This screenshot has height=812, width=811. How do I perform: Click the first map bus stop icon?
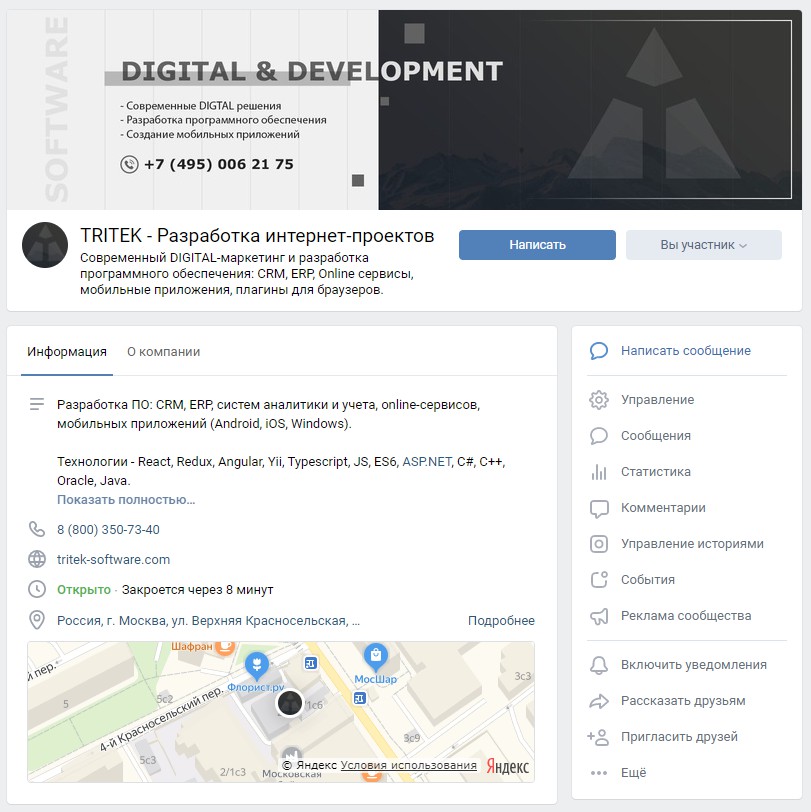click(311, 663)
